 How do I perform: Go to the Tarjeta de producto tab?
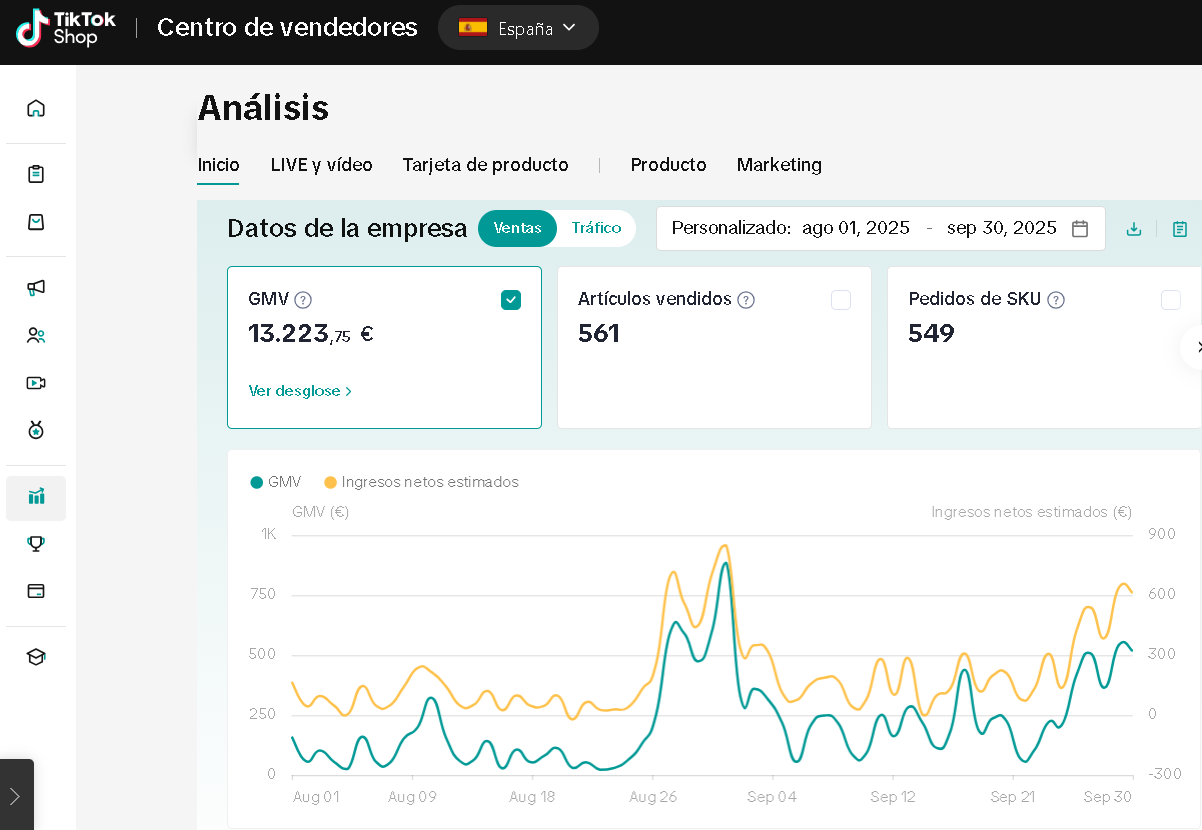(485, 165)
